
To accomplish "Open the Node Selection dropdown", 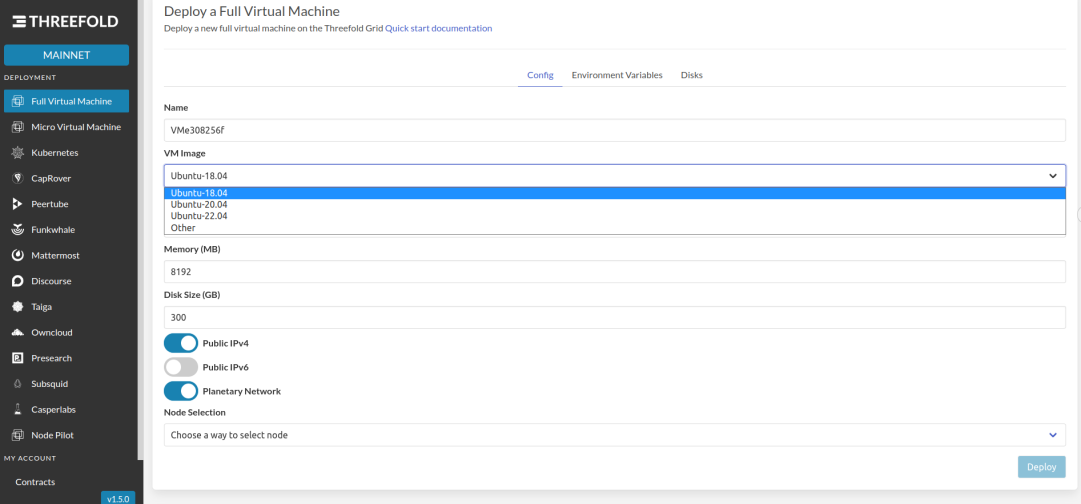I will (x=614, y=435).
